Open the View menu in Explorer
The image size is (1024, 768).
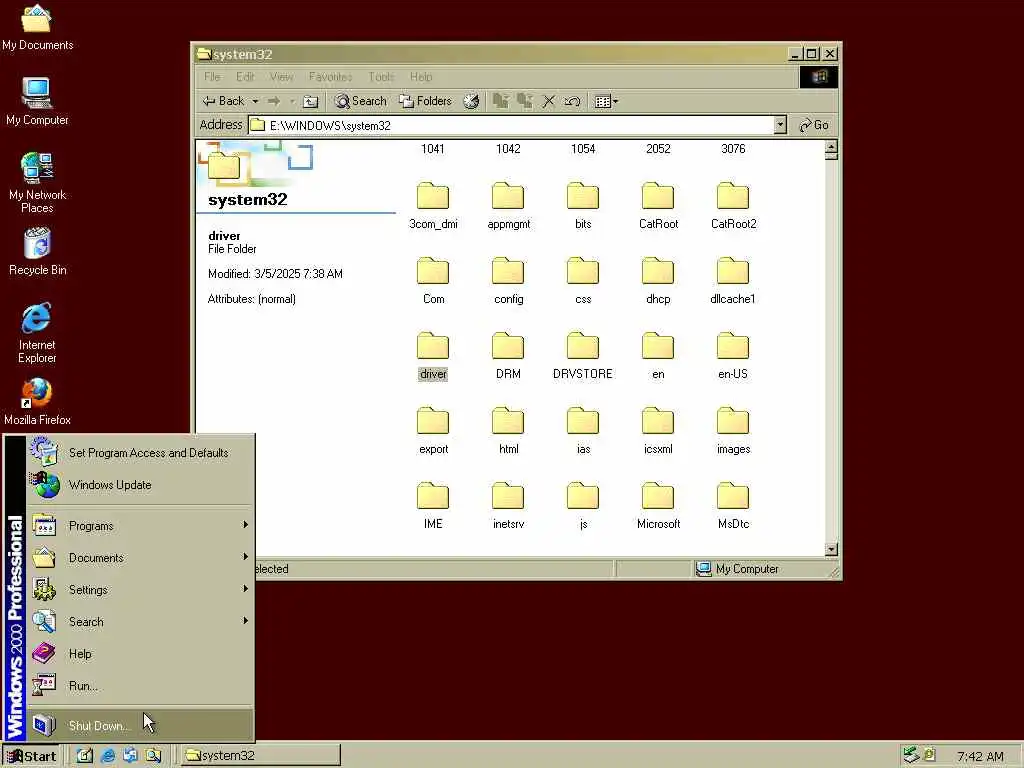(281, 77)
